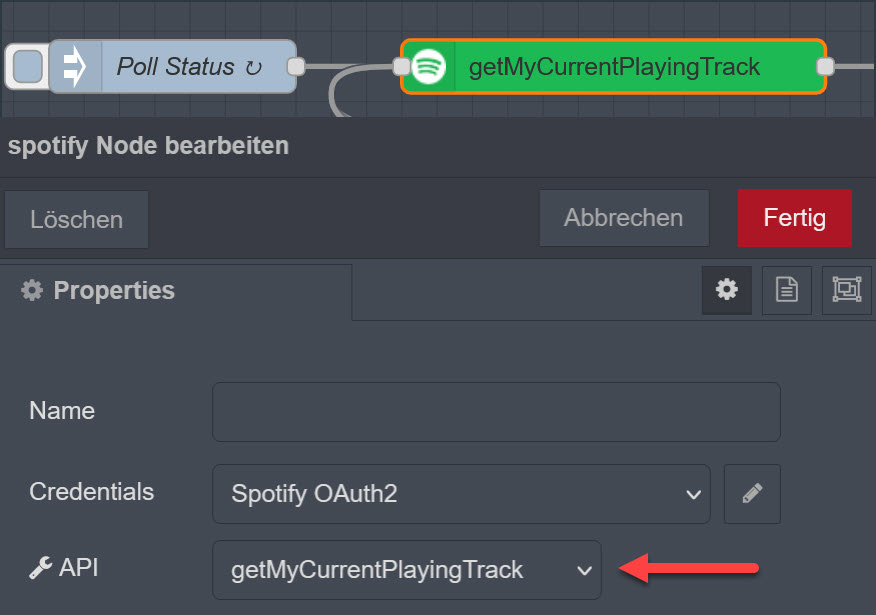Open node description document icon
Image resolution: width=876 pixels, height=615 pixels.
click(787, 290)
